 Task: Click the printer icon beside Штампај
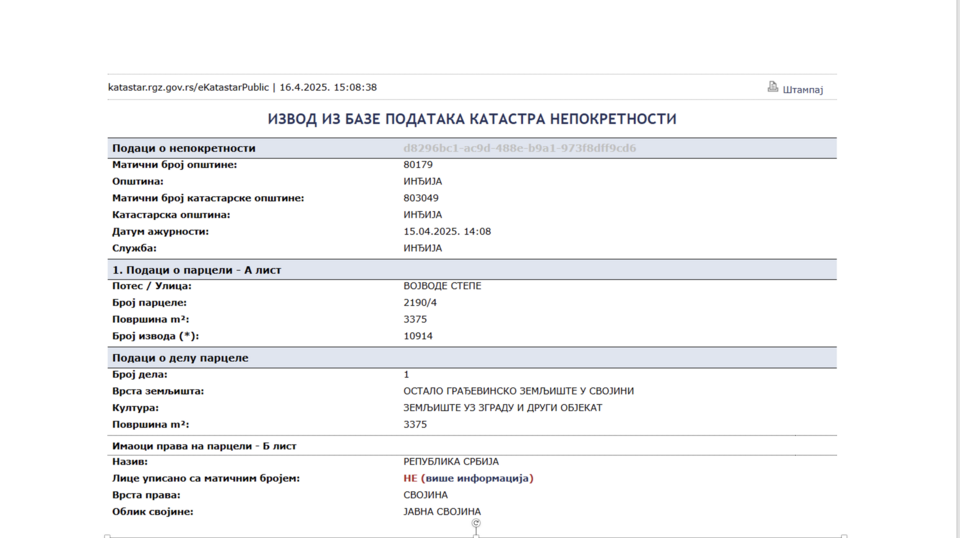point(773,87)
